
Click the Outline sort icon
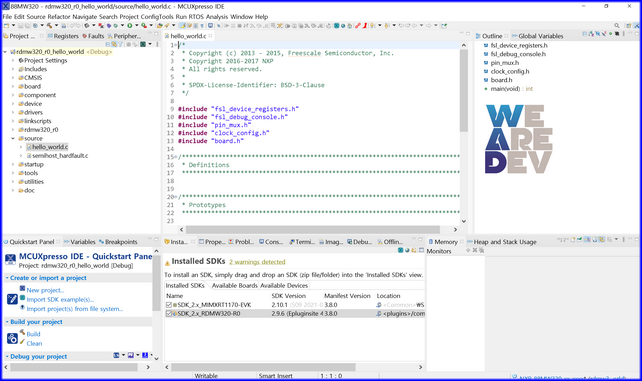591,34
